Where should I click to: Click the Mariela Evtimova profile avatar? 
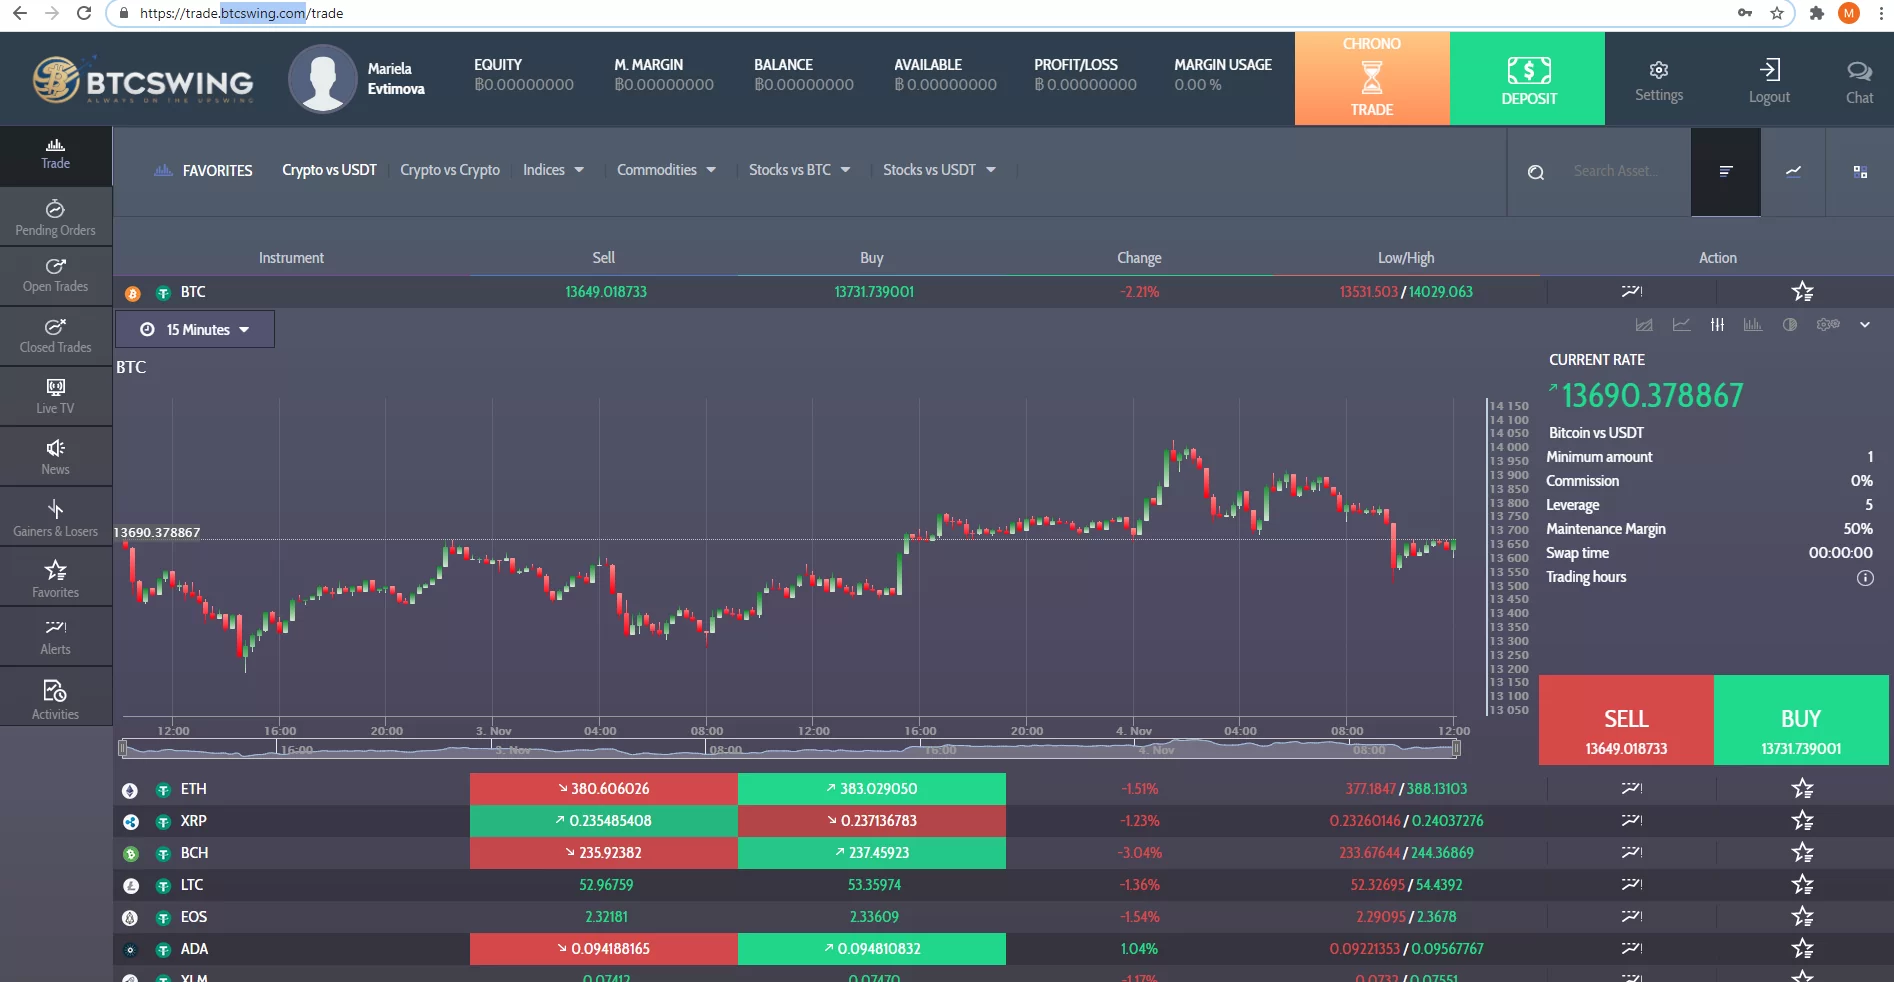point(323,78)
